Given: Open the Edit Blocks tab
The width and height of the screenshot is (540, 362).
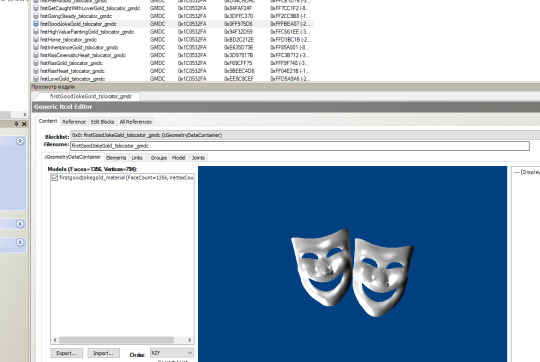Looking at the screenshot, I should click(102, 122).
